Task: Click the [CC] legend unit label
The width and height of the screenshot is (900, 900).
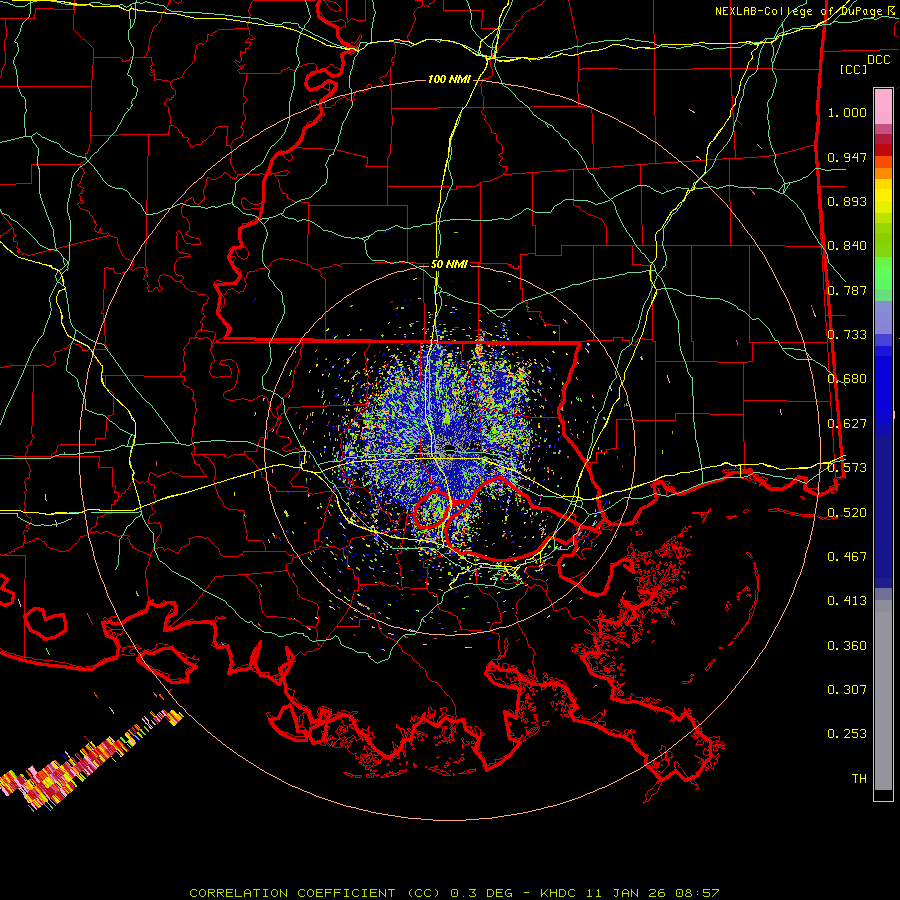Action: pyautogui.click(x=854, y=69)
